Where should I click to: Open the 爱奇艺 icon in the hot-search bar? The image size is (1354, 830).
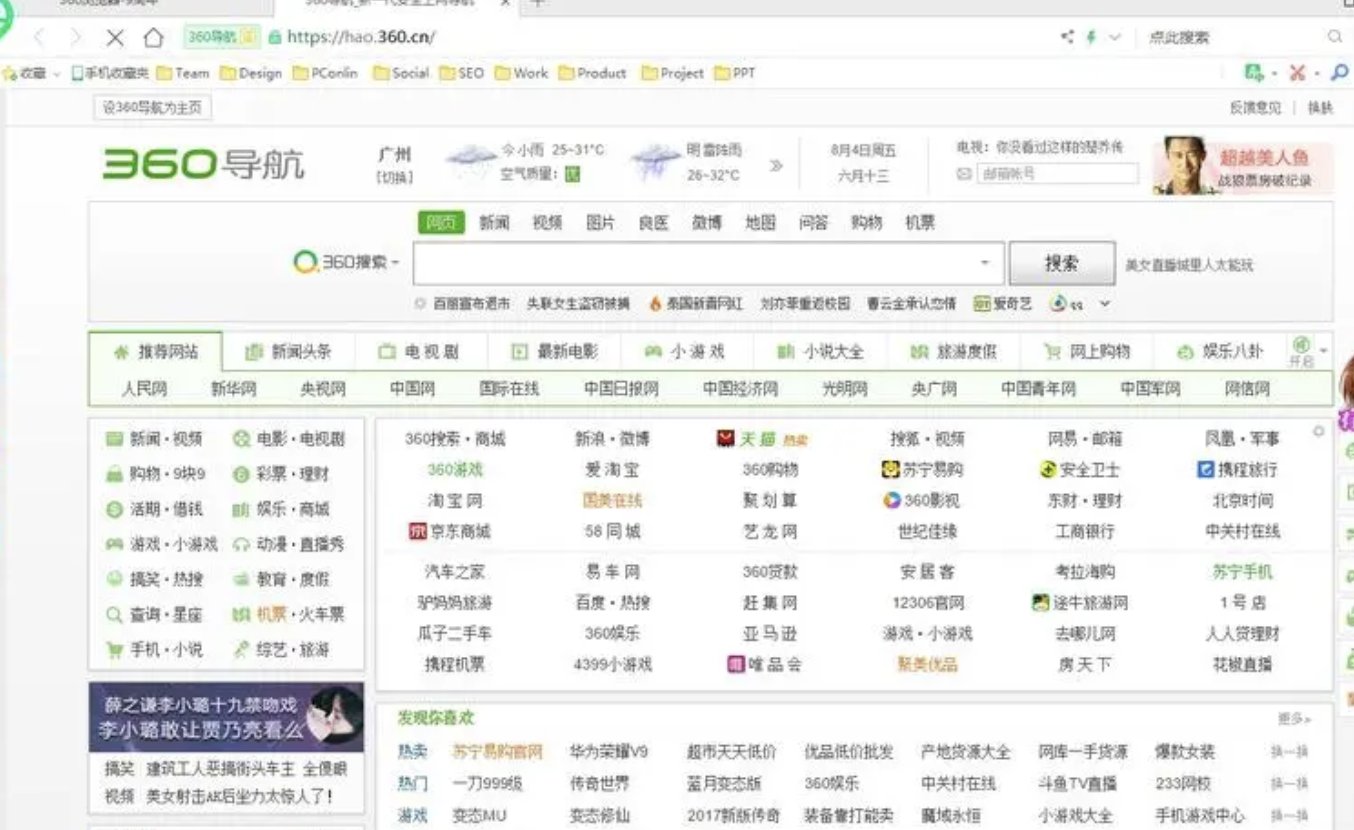[x=981, y=304]
